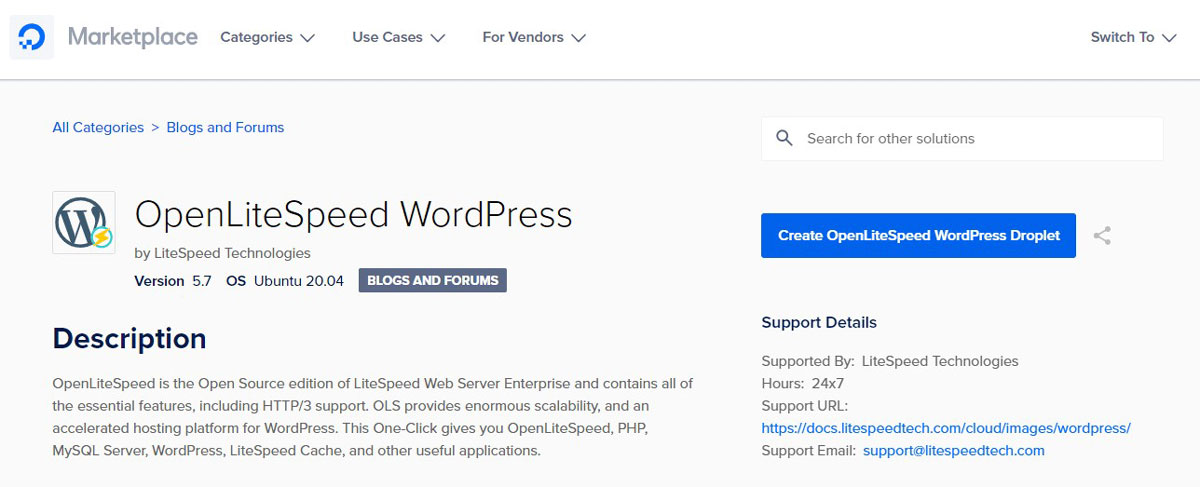
Task: Click the Description heading
Action: 129,338
